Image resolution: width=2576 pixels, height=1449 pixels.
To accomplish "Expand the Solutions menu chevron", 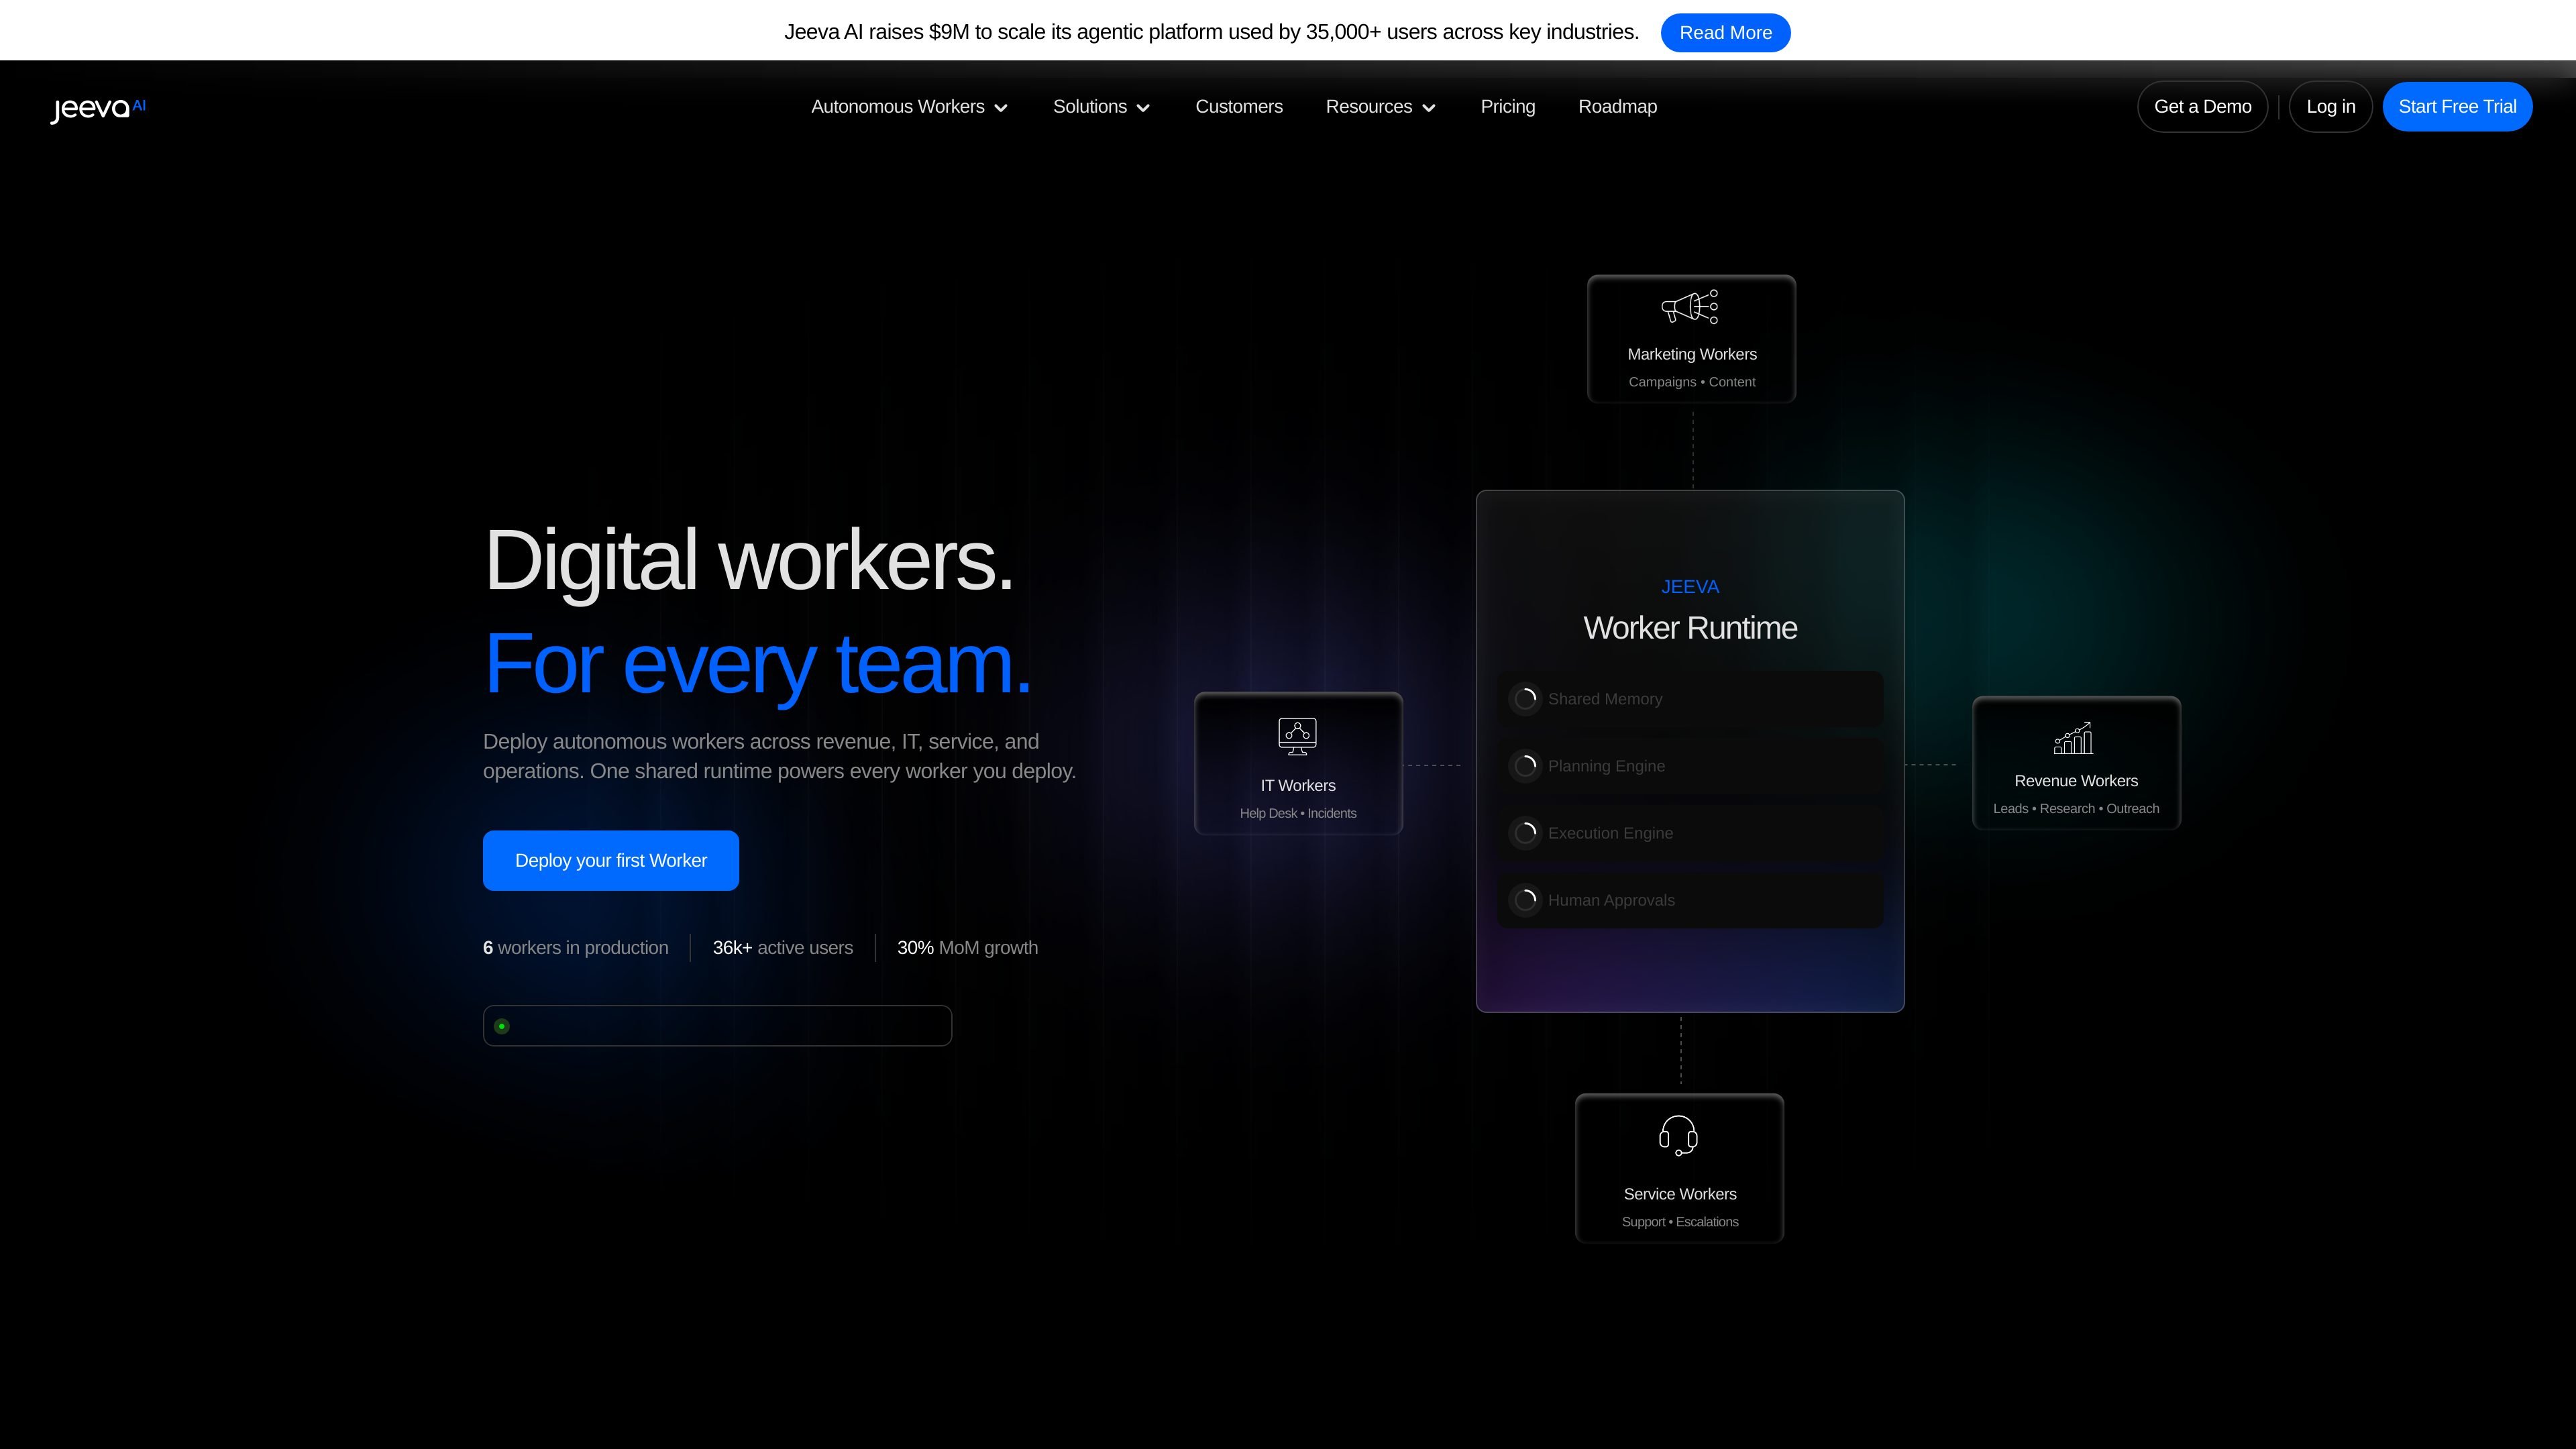I will pyautogui.click(x=1143, y=108).
